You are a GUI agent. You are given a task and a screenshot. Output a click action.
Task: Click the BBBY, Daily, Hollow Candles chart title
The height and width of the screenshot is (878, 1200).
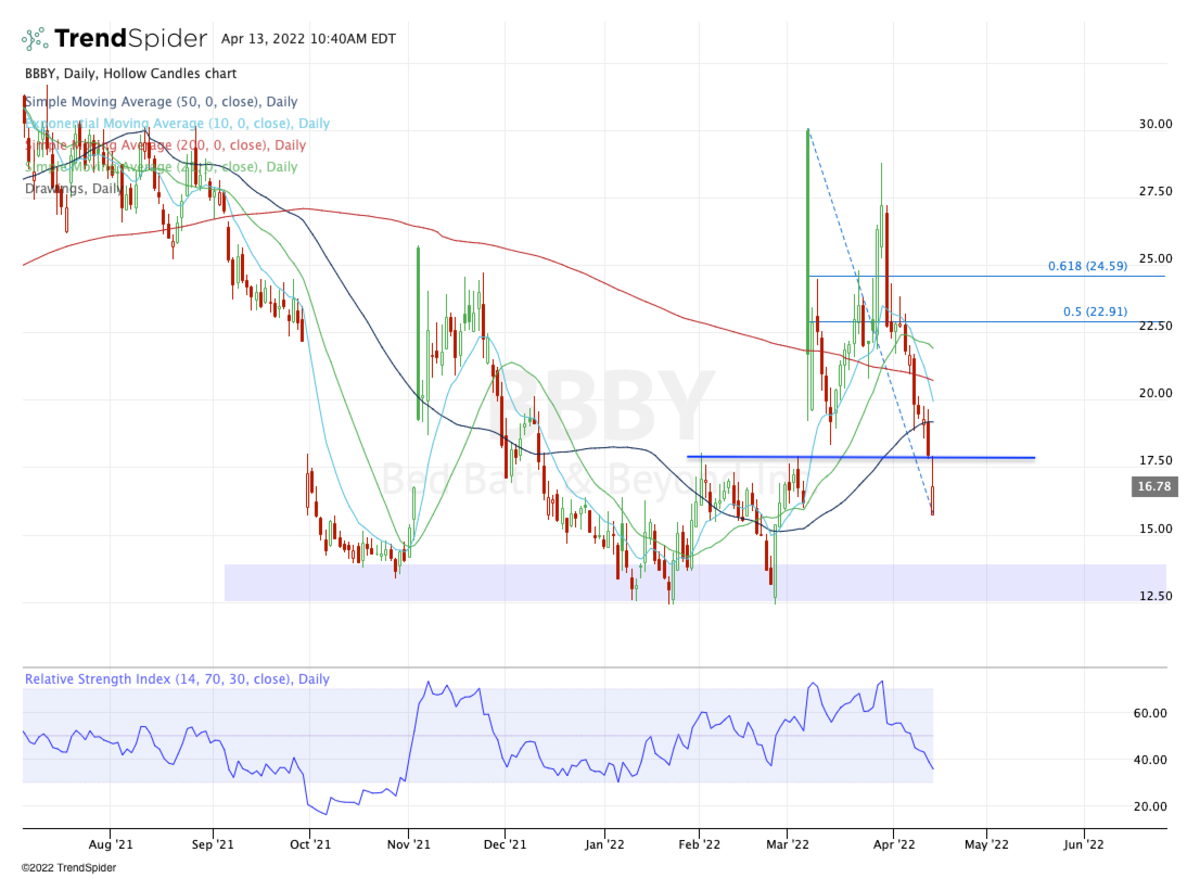coord(129,74)
